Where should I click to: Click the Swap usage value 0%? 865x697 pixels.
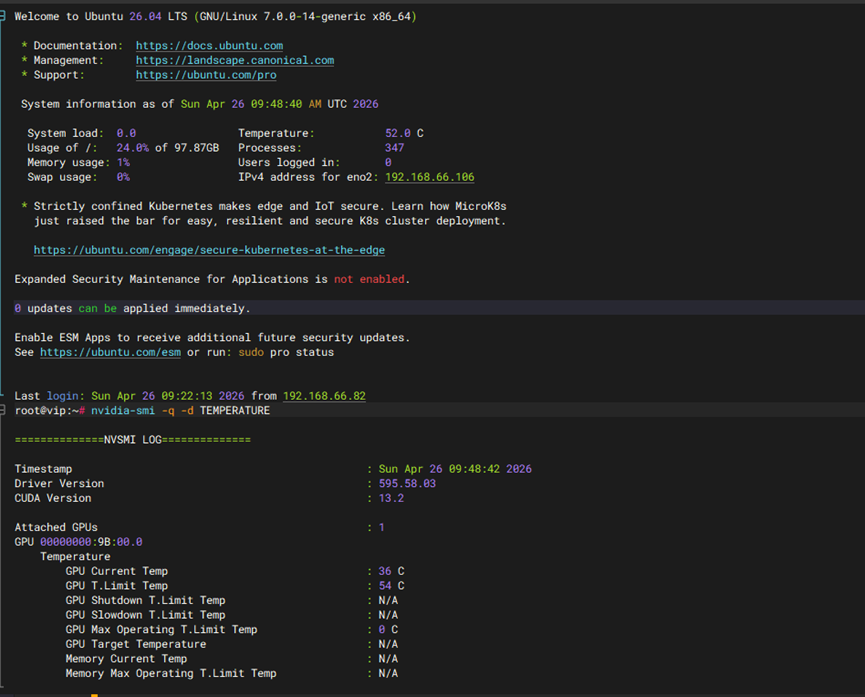pyautogui.click(x=123, y=177)
